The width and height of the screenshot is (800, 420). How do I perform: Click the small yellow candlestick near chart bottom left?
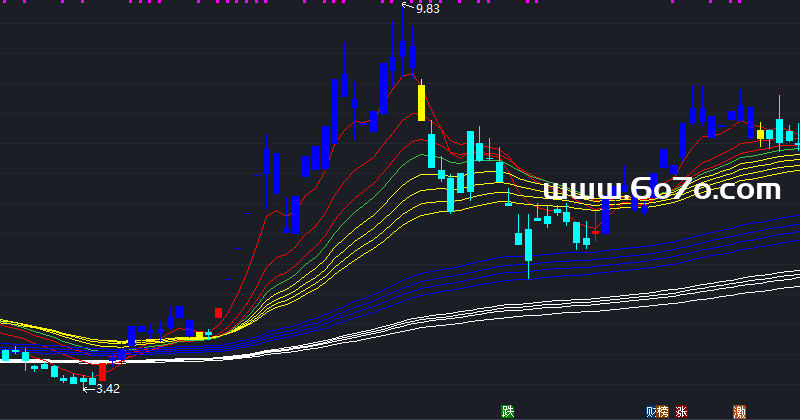click(199, 335)
